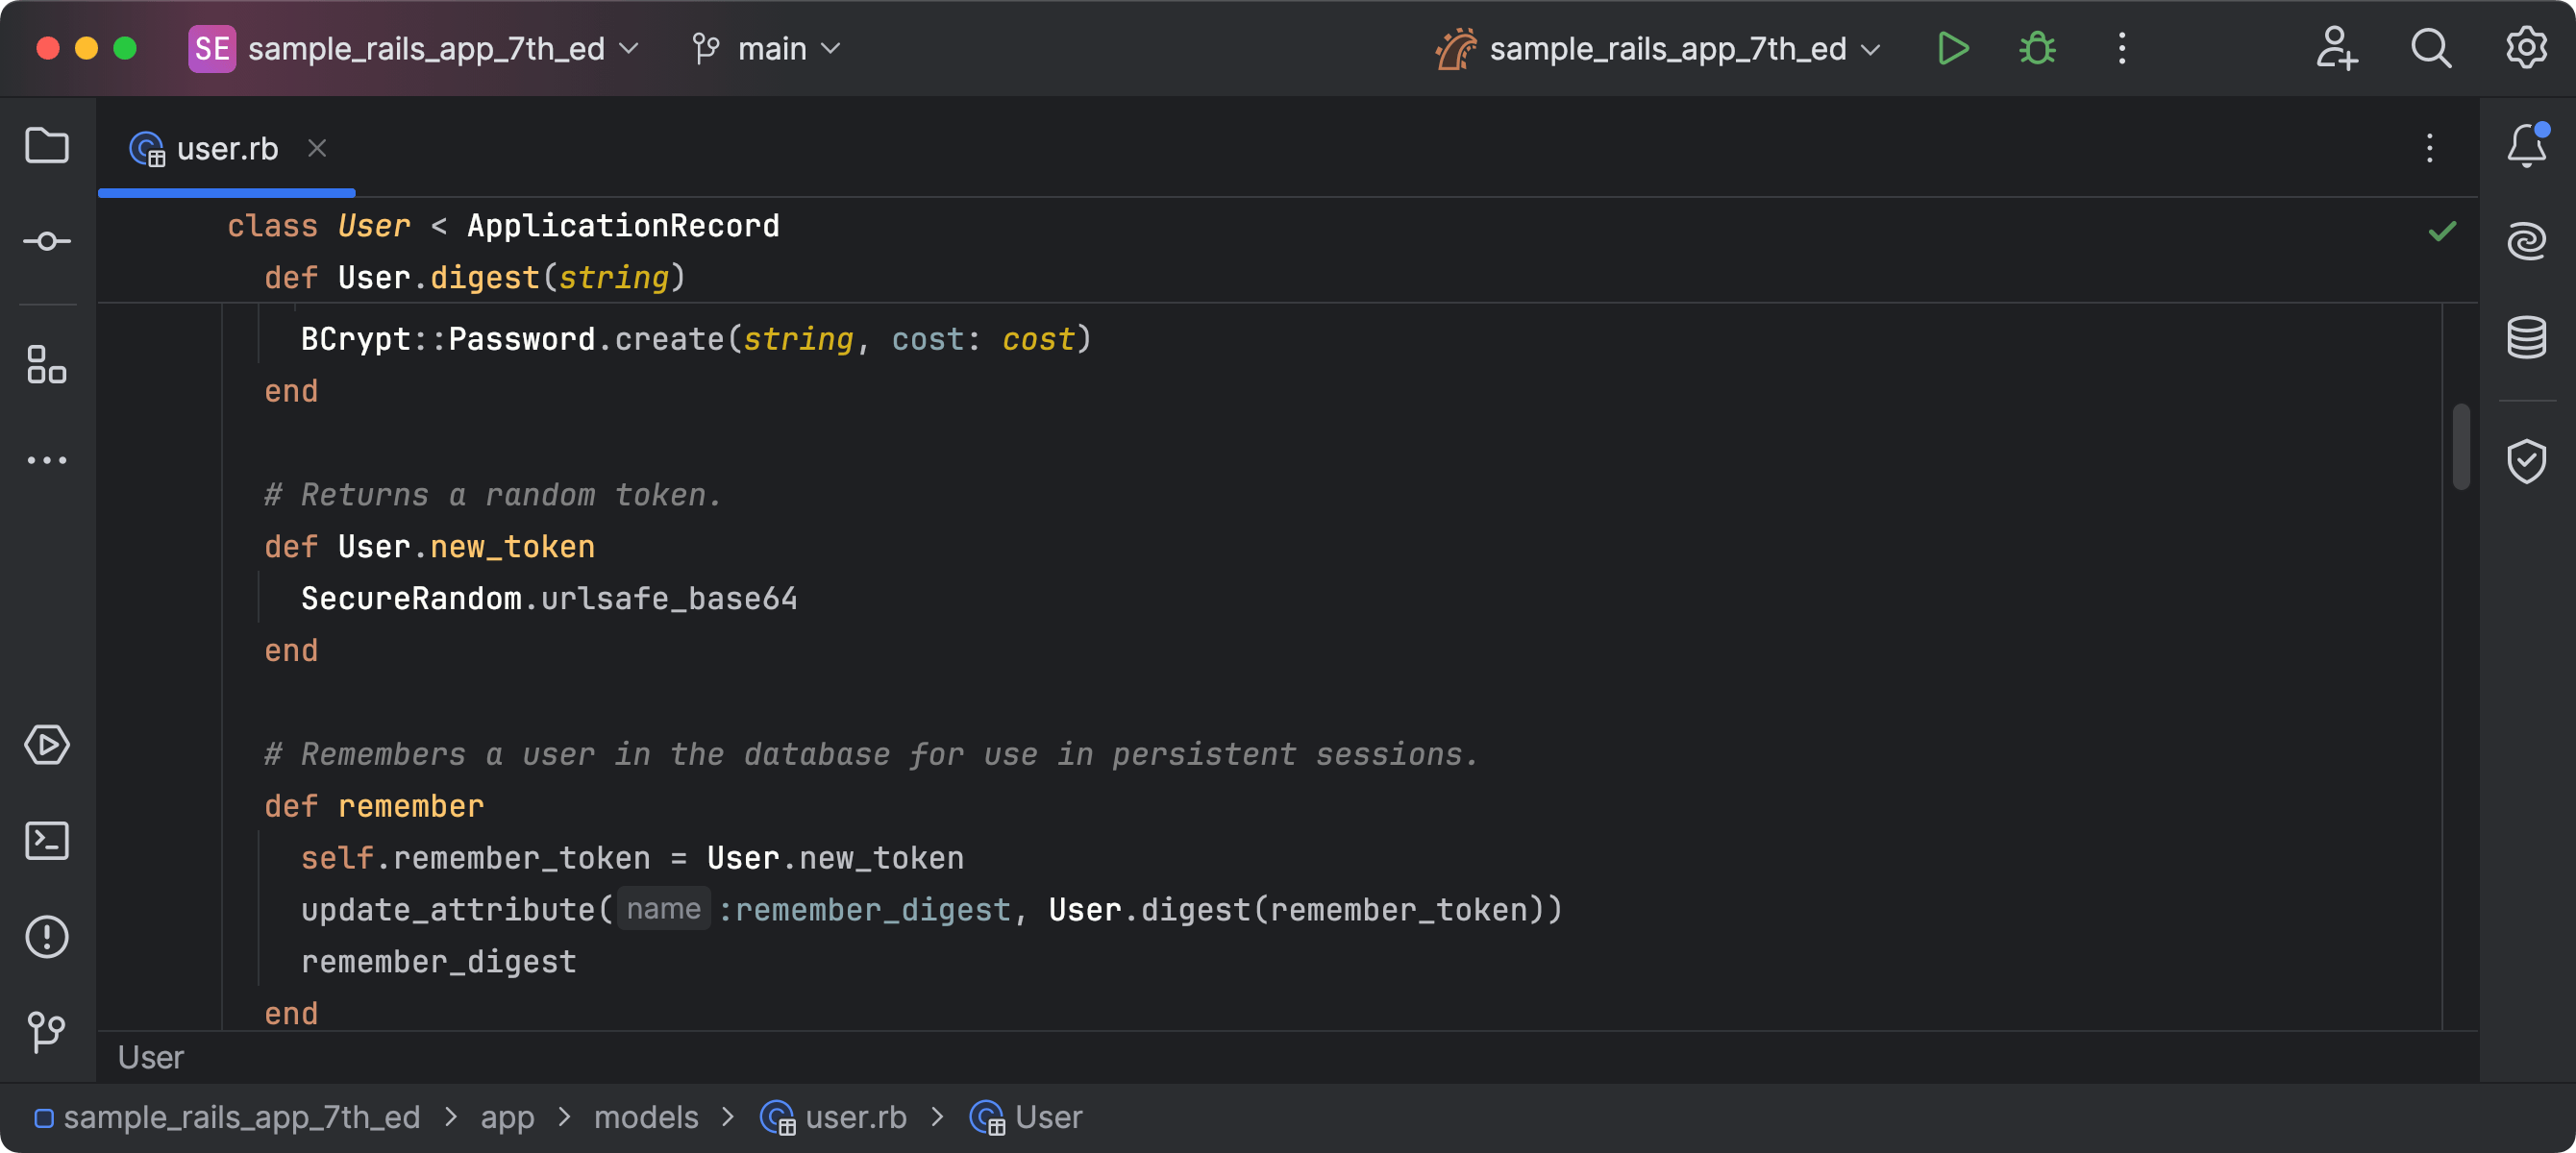Viewport: 2576px width, 1153px height.
Task: Open the main branch dropdown
Action: 771,48
